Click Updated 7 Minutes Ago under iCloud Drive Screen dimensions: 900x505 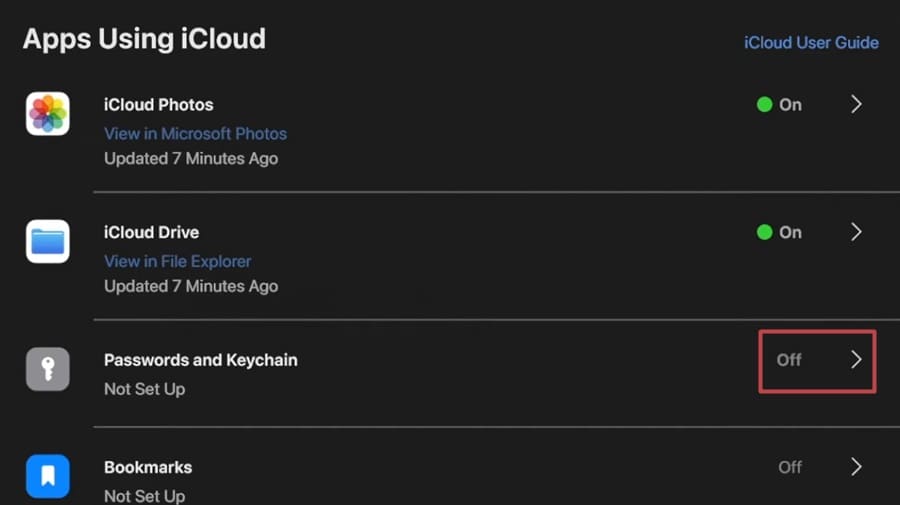(x=191, y=286)
